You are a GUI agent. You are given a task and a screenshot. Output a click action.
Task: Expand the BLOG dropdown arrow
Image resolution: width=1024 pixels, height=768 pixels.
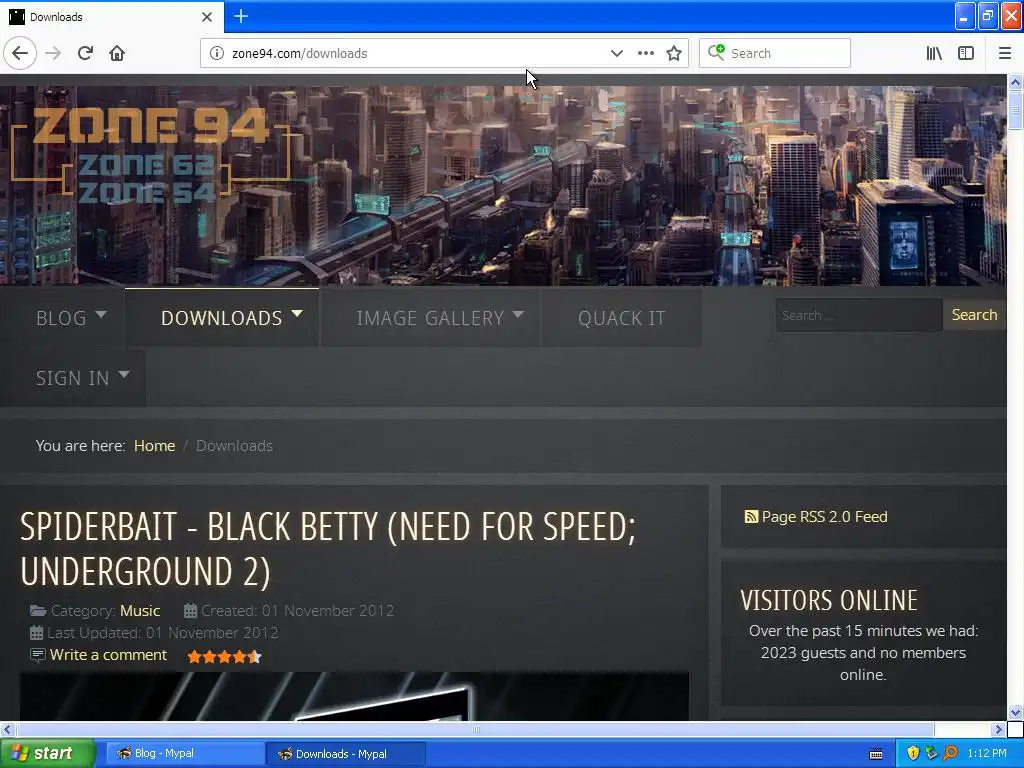[101, 315]
